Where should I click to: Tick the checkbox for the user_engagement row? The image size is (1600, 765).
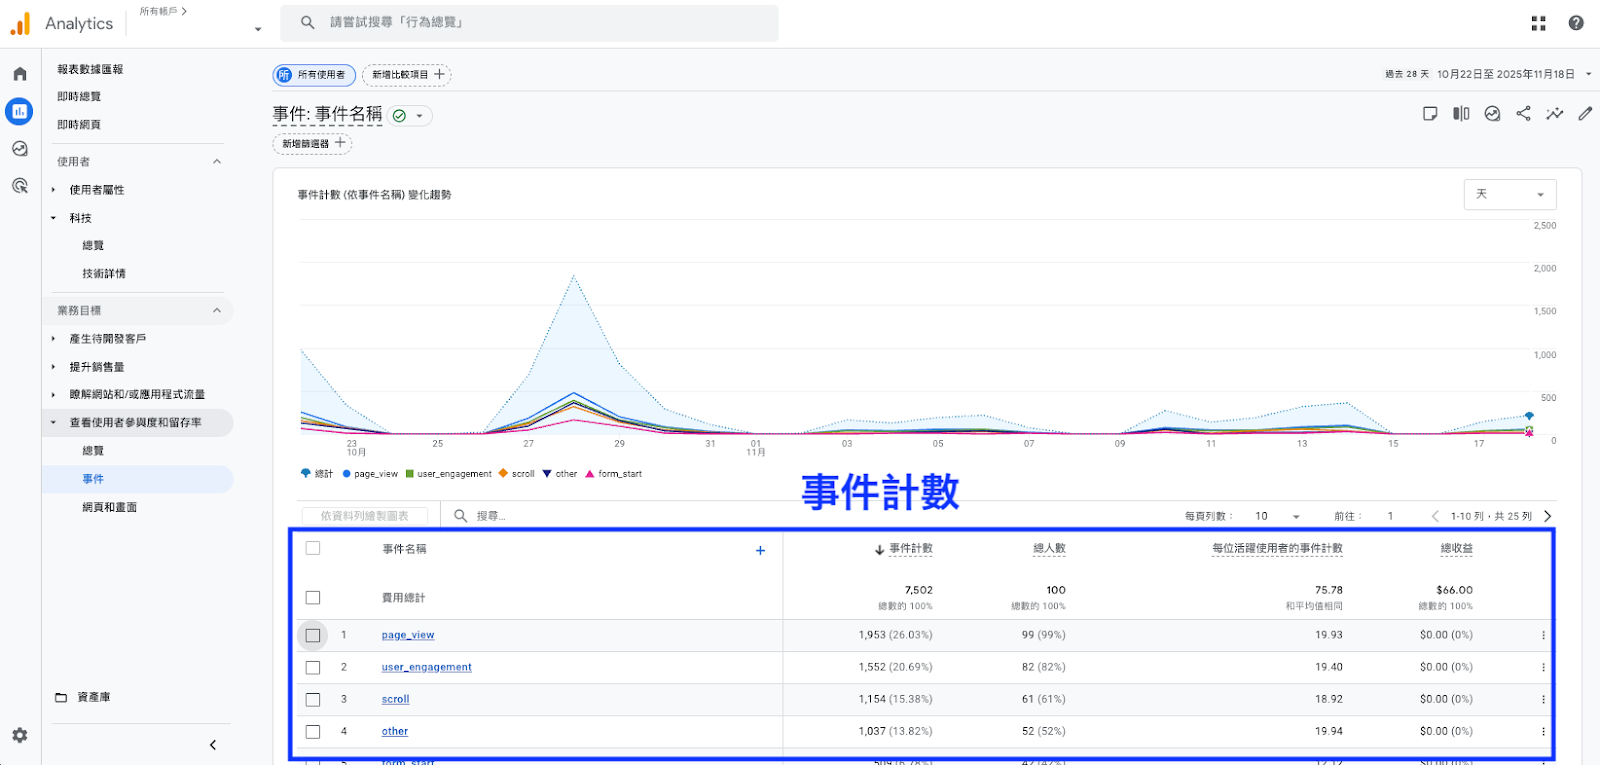click(x=313, y=667)
